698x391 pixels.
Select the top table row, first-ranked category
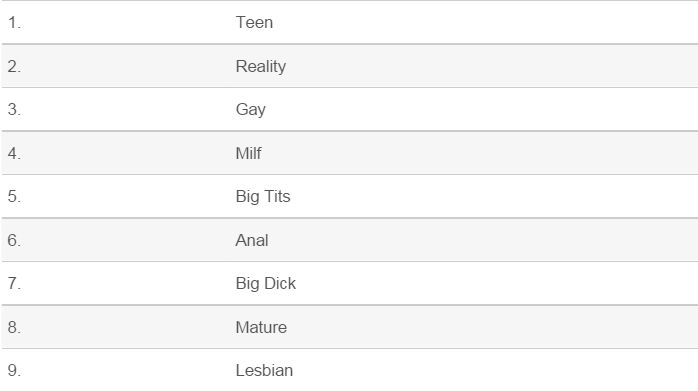[x=350, y=22]
